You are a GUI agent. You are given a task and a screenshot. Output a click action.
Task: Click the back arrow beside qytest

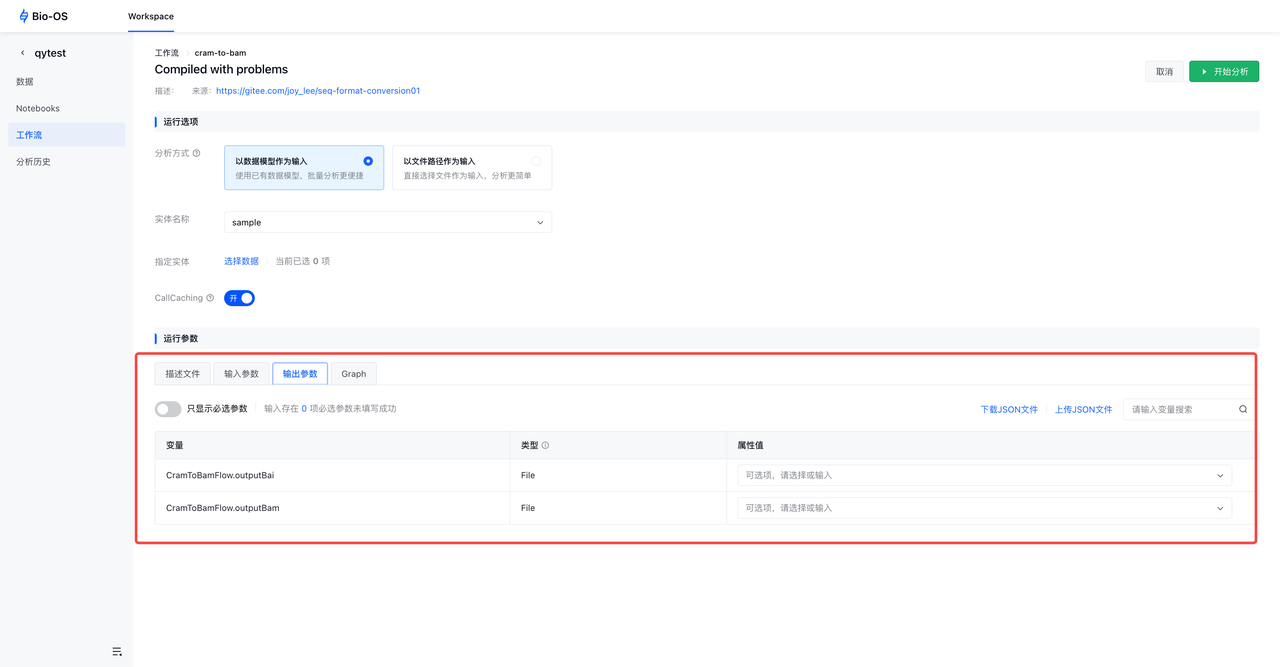[23, 53]
